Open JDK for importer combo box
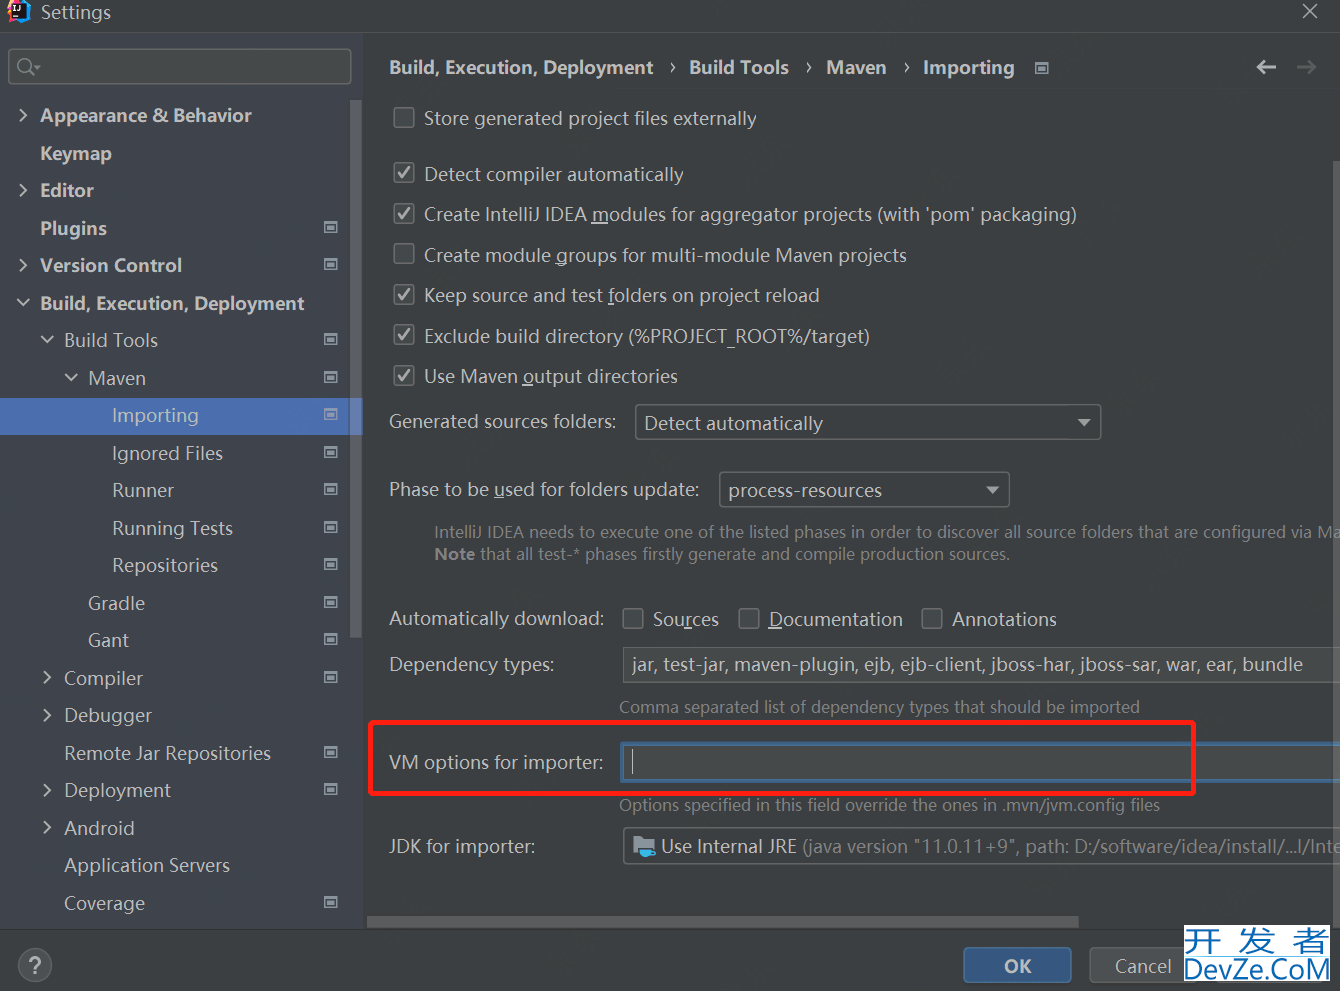Viewport: 1340px width, 991px height. point(981,846)
